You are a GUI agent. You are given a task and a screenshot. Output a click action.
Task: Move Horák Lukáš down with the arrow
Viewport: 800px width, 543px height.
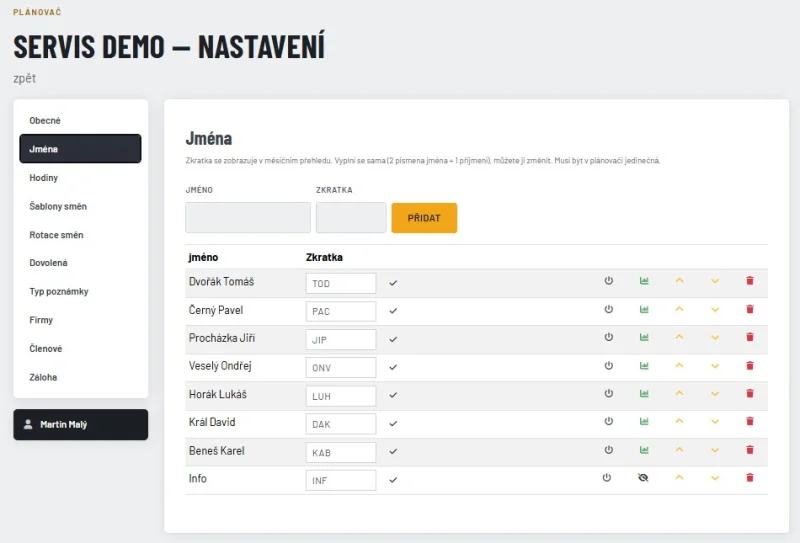coord(715,394)
